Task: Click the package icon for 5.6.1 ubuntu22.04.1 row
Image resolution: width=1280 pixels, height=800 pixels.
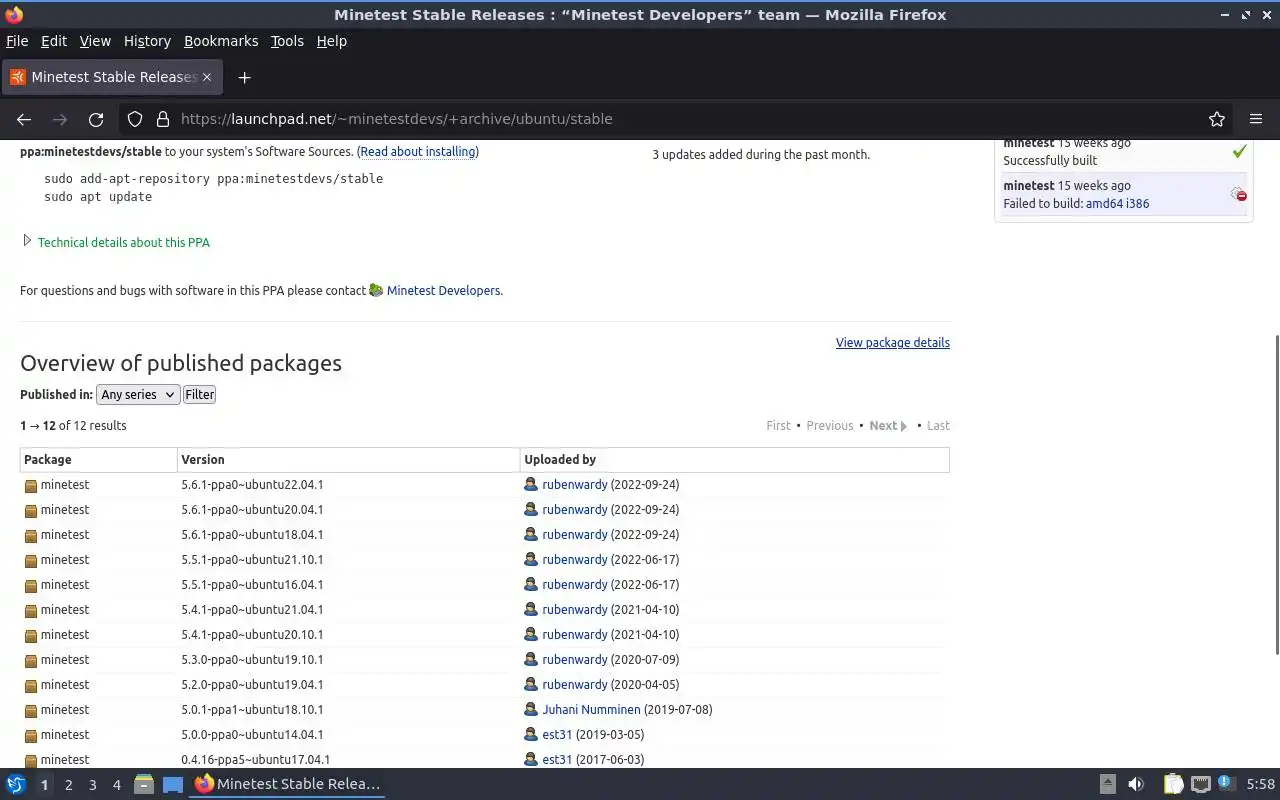Action: click(31, 485)
